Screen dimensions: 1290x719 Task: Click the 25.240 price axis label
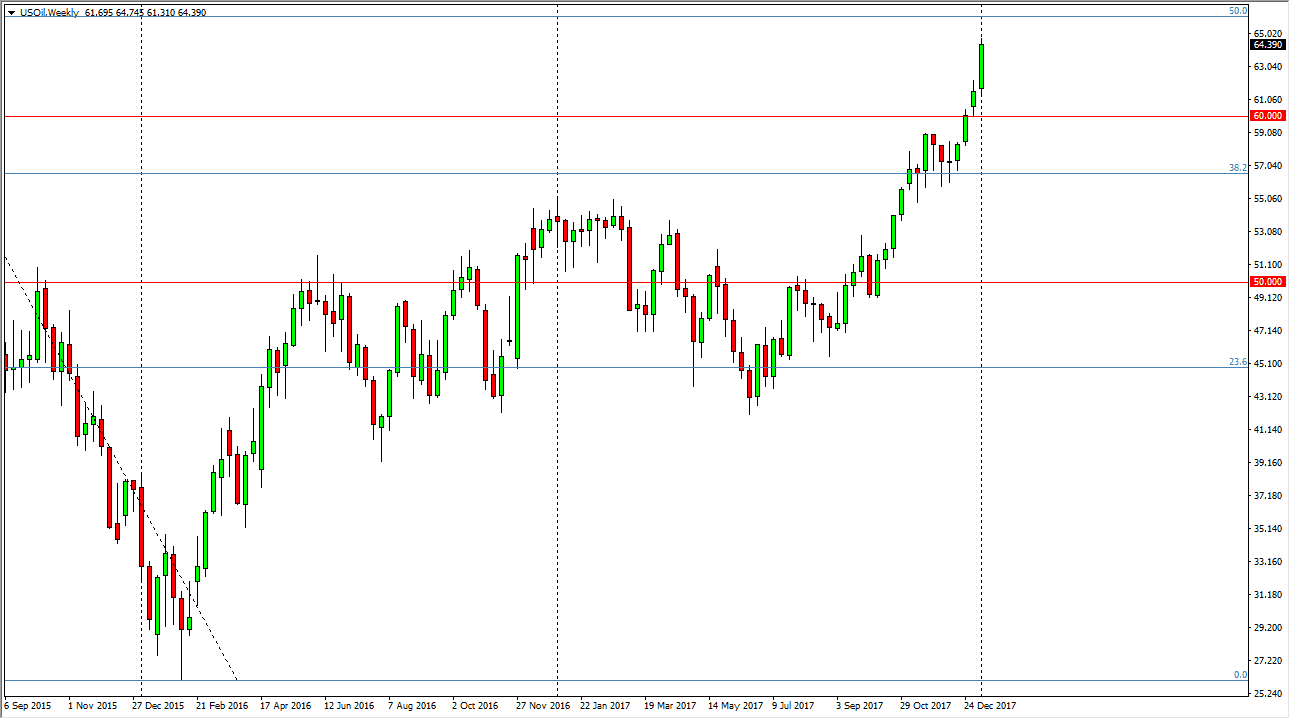[x=1266, y=693]
